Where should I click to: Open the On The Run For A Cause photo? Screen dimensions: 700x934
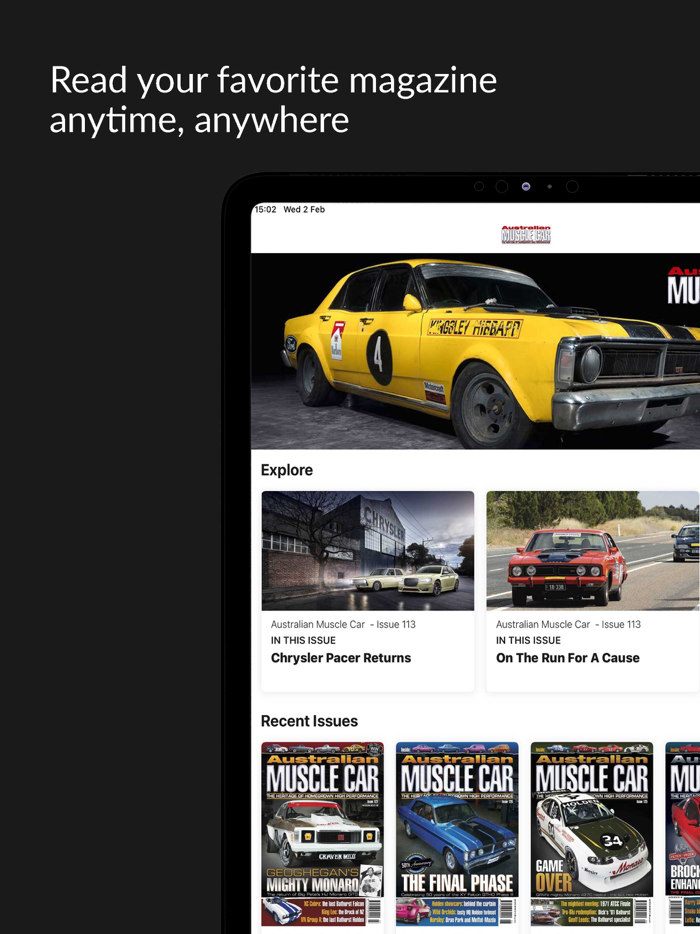(593, 550)
